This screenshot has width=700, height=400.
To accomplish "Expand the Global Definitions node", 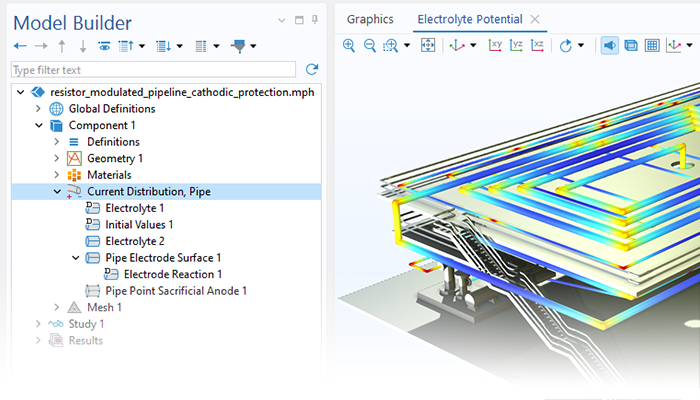I will tap(39, 109).
